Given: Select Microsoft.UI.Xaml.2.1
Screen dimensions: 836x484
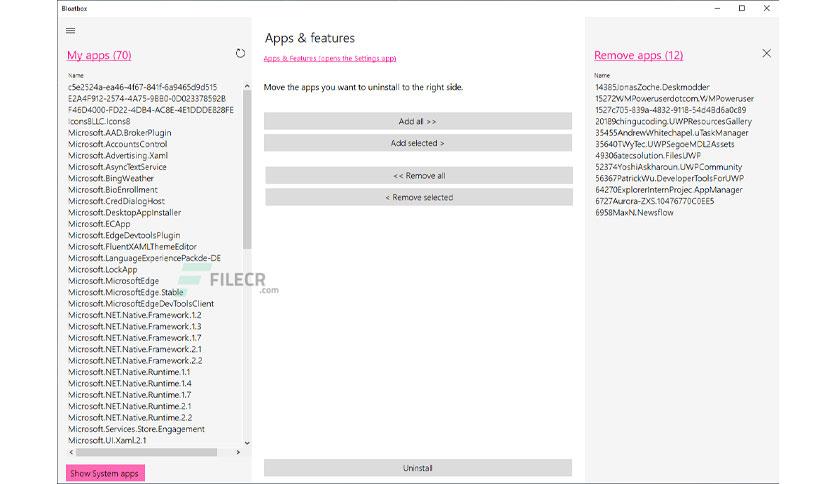Looking at the screenshot, I should (x=107, y=441).
